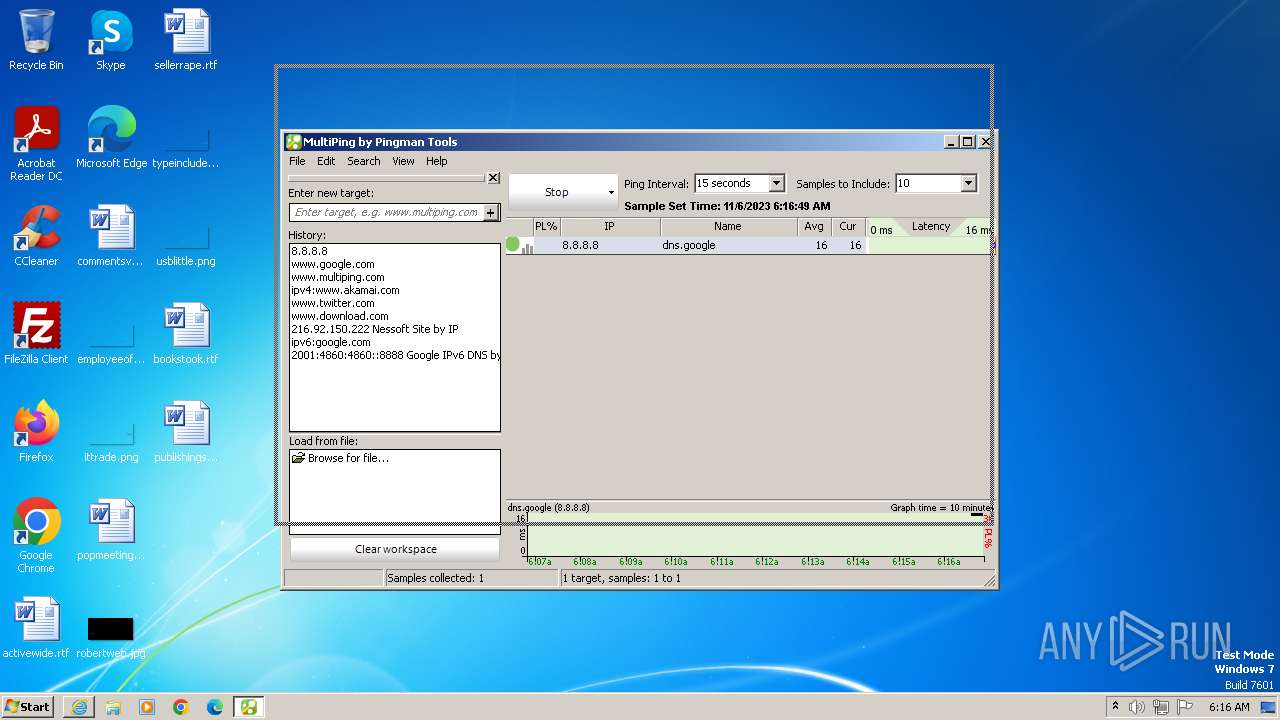This screenshot has height=720, width=1280.
Task: Select 8.8.8.8 in History list
Action: tap(309, 251)
